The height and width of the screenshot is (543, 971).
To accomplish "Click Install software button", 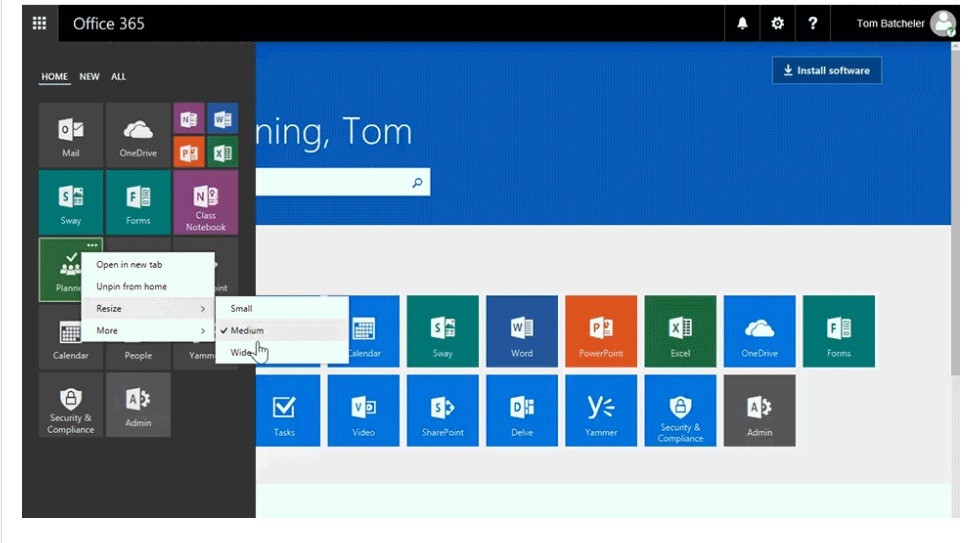I will click(827, 71).
